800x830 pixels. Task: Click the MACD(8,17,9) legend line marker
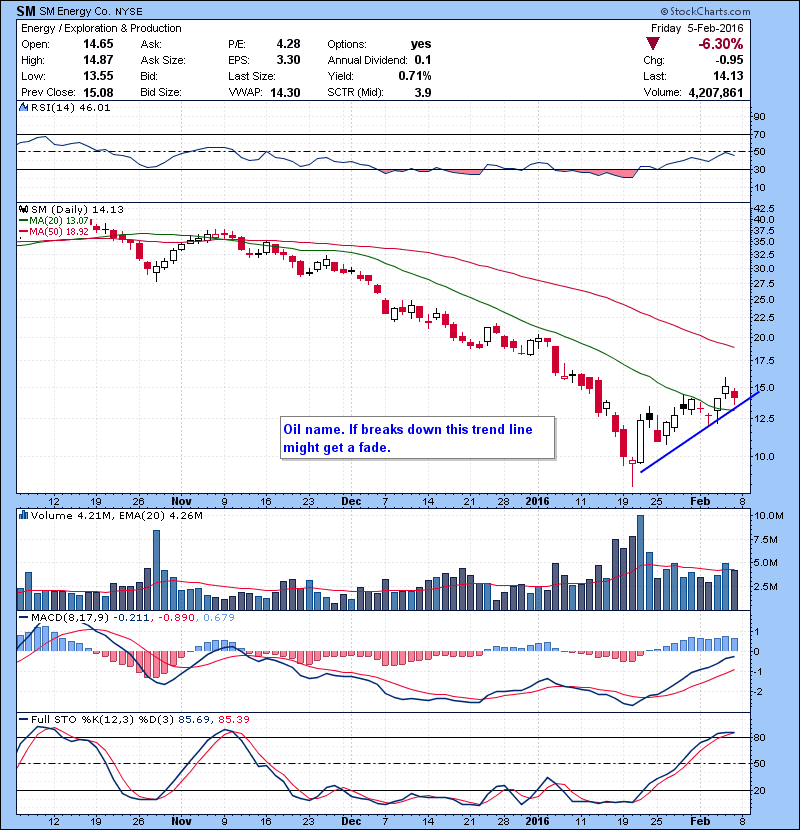point(24,617)
